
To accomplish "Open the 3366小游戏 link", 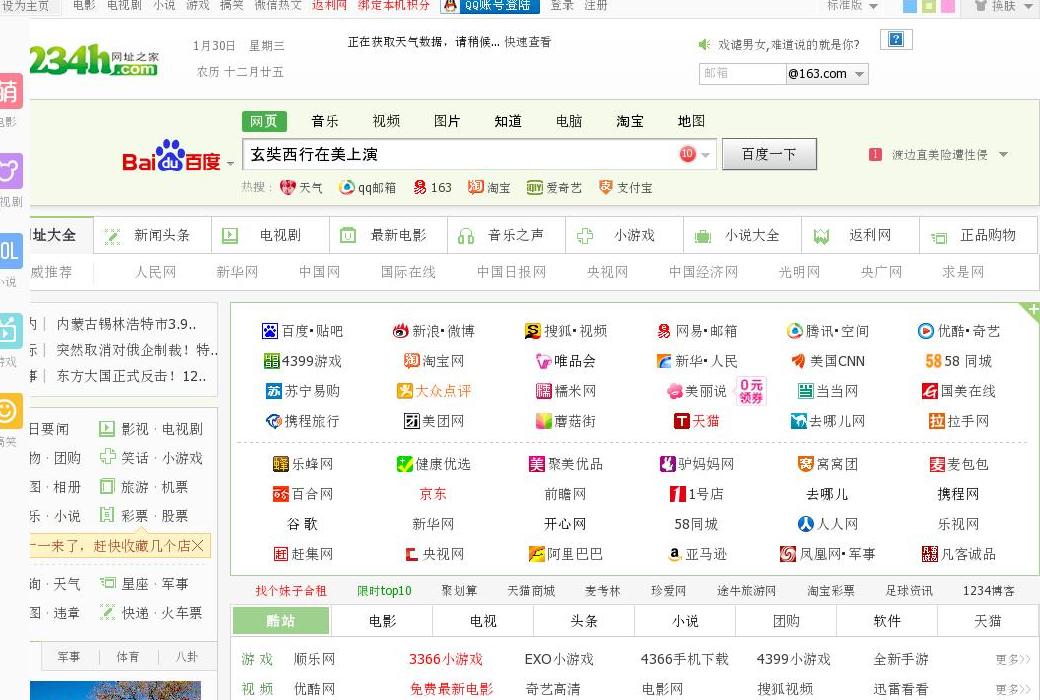I will pyautogui.click(x=446, y=660).
